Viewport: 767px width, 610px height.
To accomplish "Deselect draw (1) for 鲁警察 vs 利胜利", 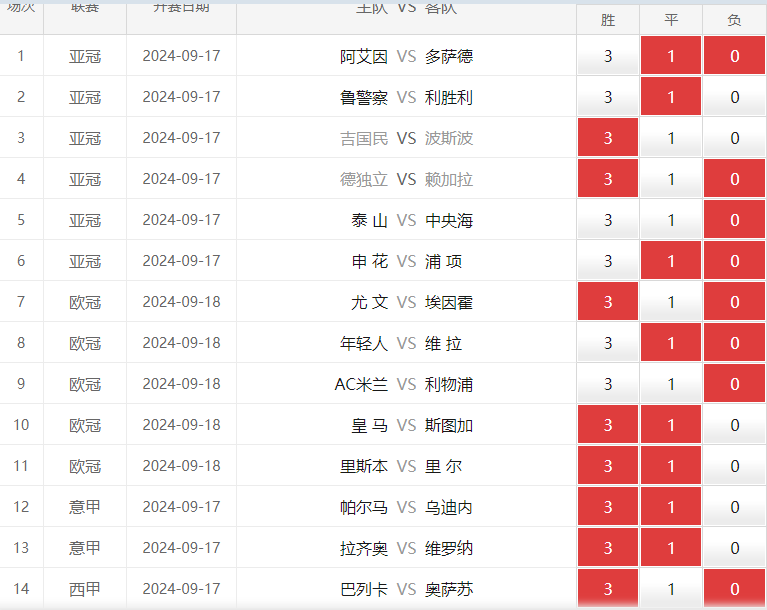I will click(x=671, y=97).
